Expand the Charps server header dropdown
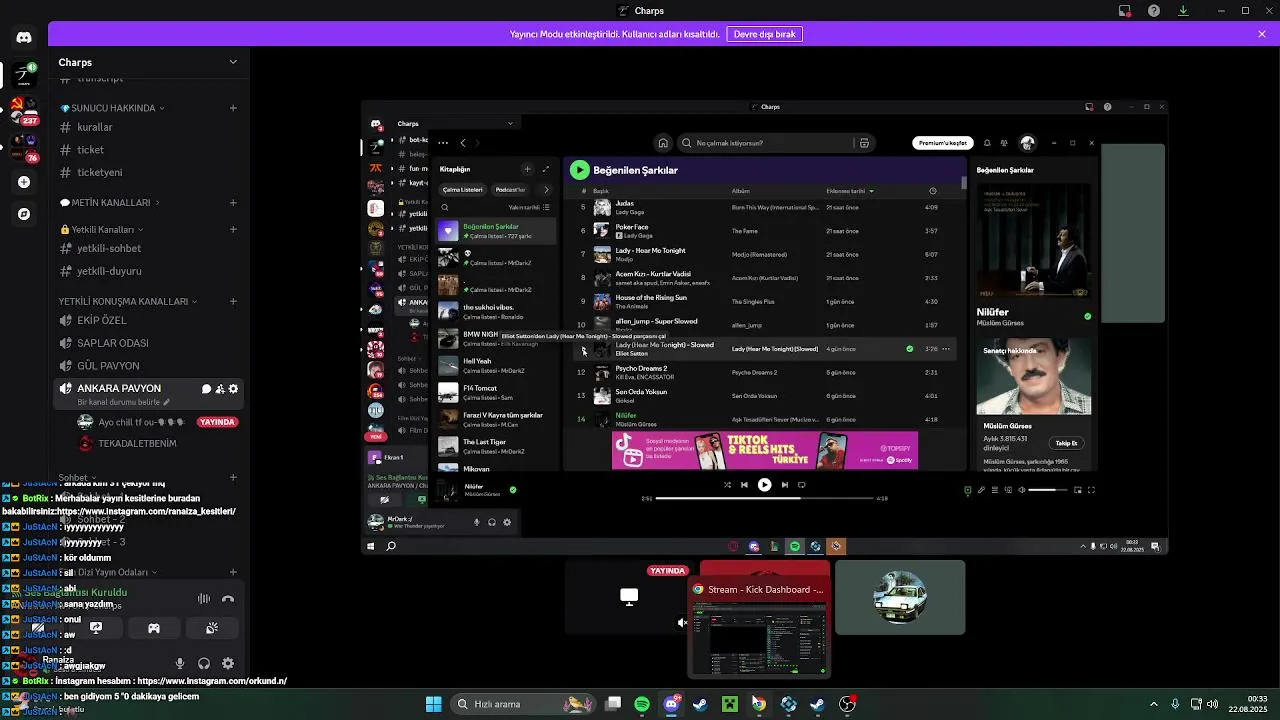1280x720 pixels. click(233, 62)
